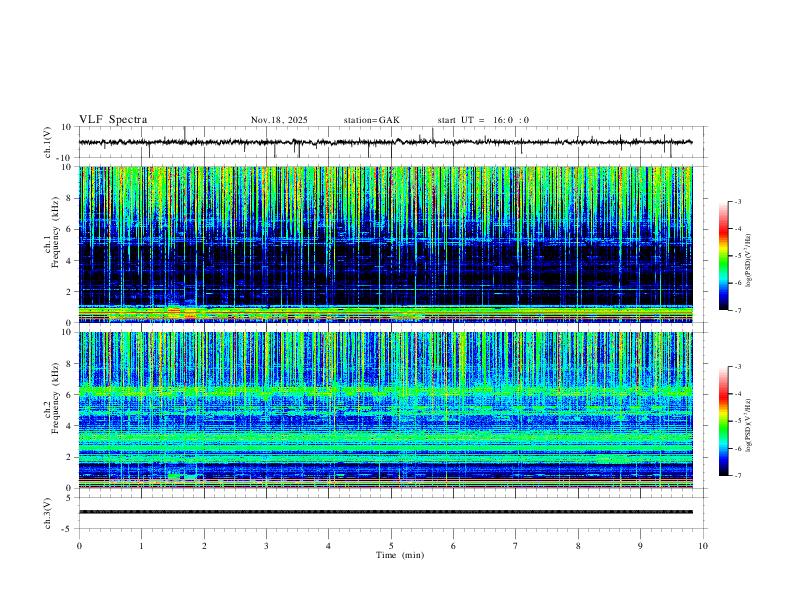
Task: Click the ch.1 "Frequency (kHz)" axis label
Action: click(x=55, y=234)
